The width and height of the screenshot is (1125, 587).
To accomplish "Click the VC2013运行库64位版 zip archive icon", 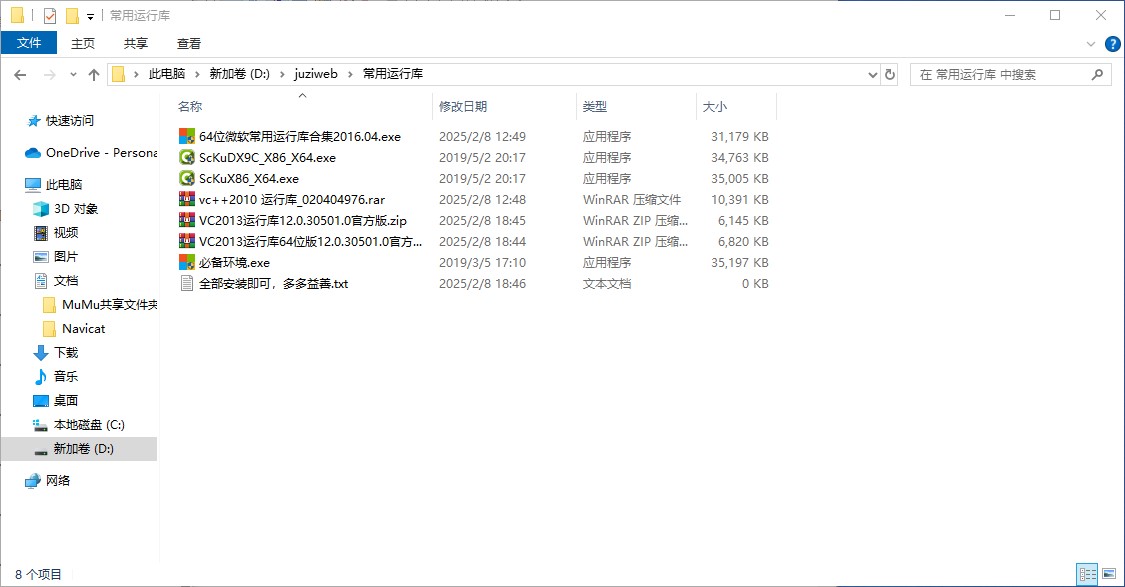I will tap(187, 241).
